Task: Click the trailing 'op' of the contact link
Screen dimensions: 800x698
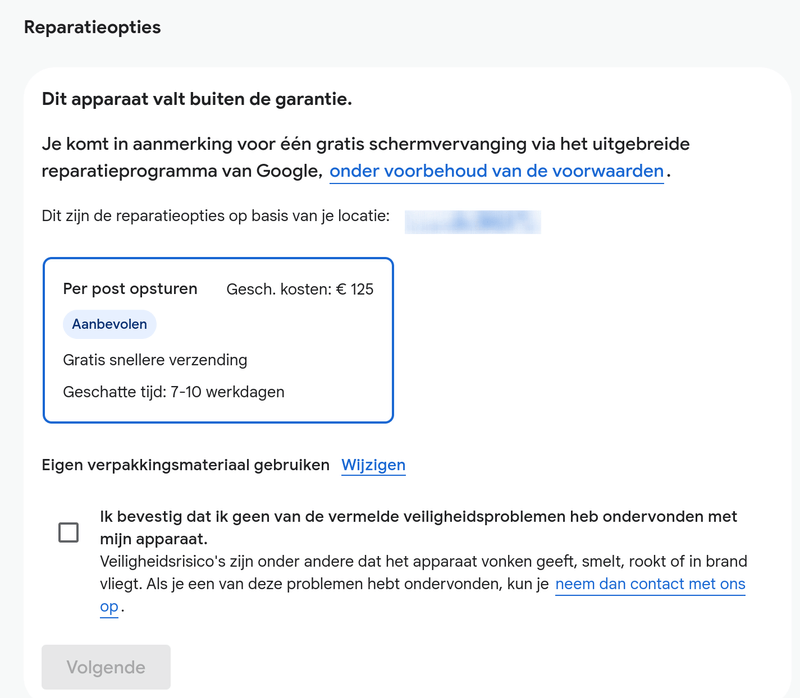Action: coord(109,606)
